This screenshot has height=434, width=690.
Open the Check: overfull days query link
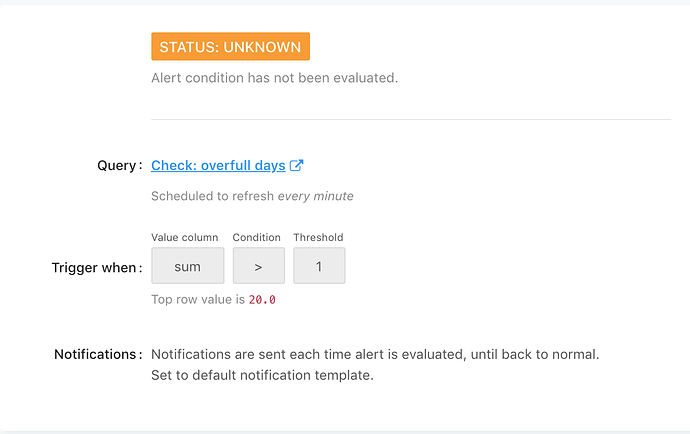pos(218,166)
